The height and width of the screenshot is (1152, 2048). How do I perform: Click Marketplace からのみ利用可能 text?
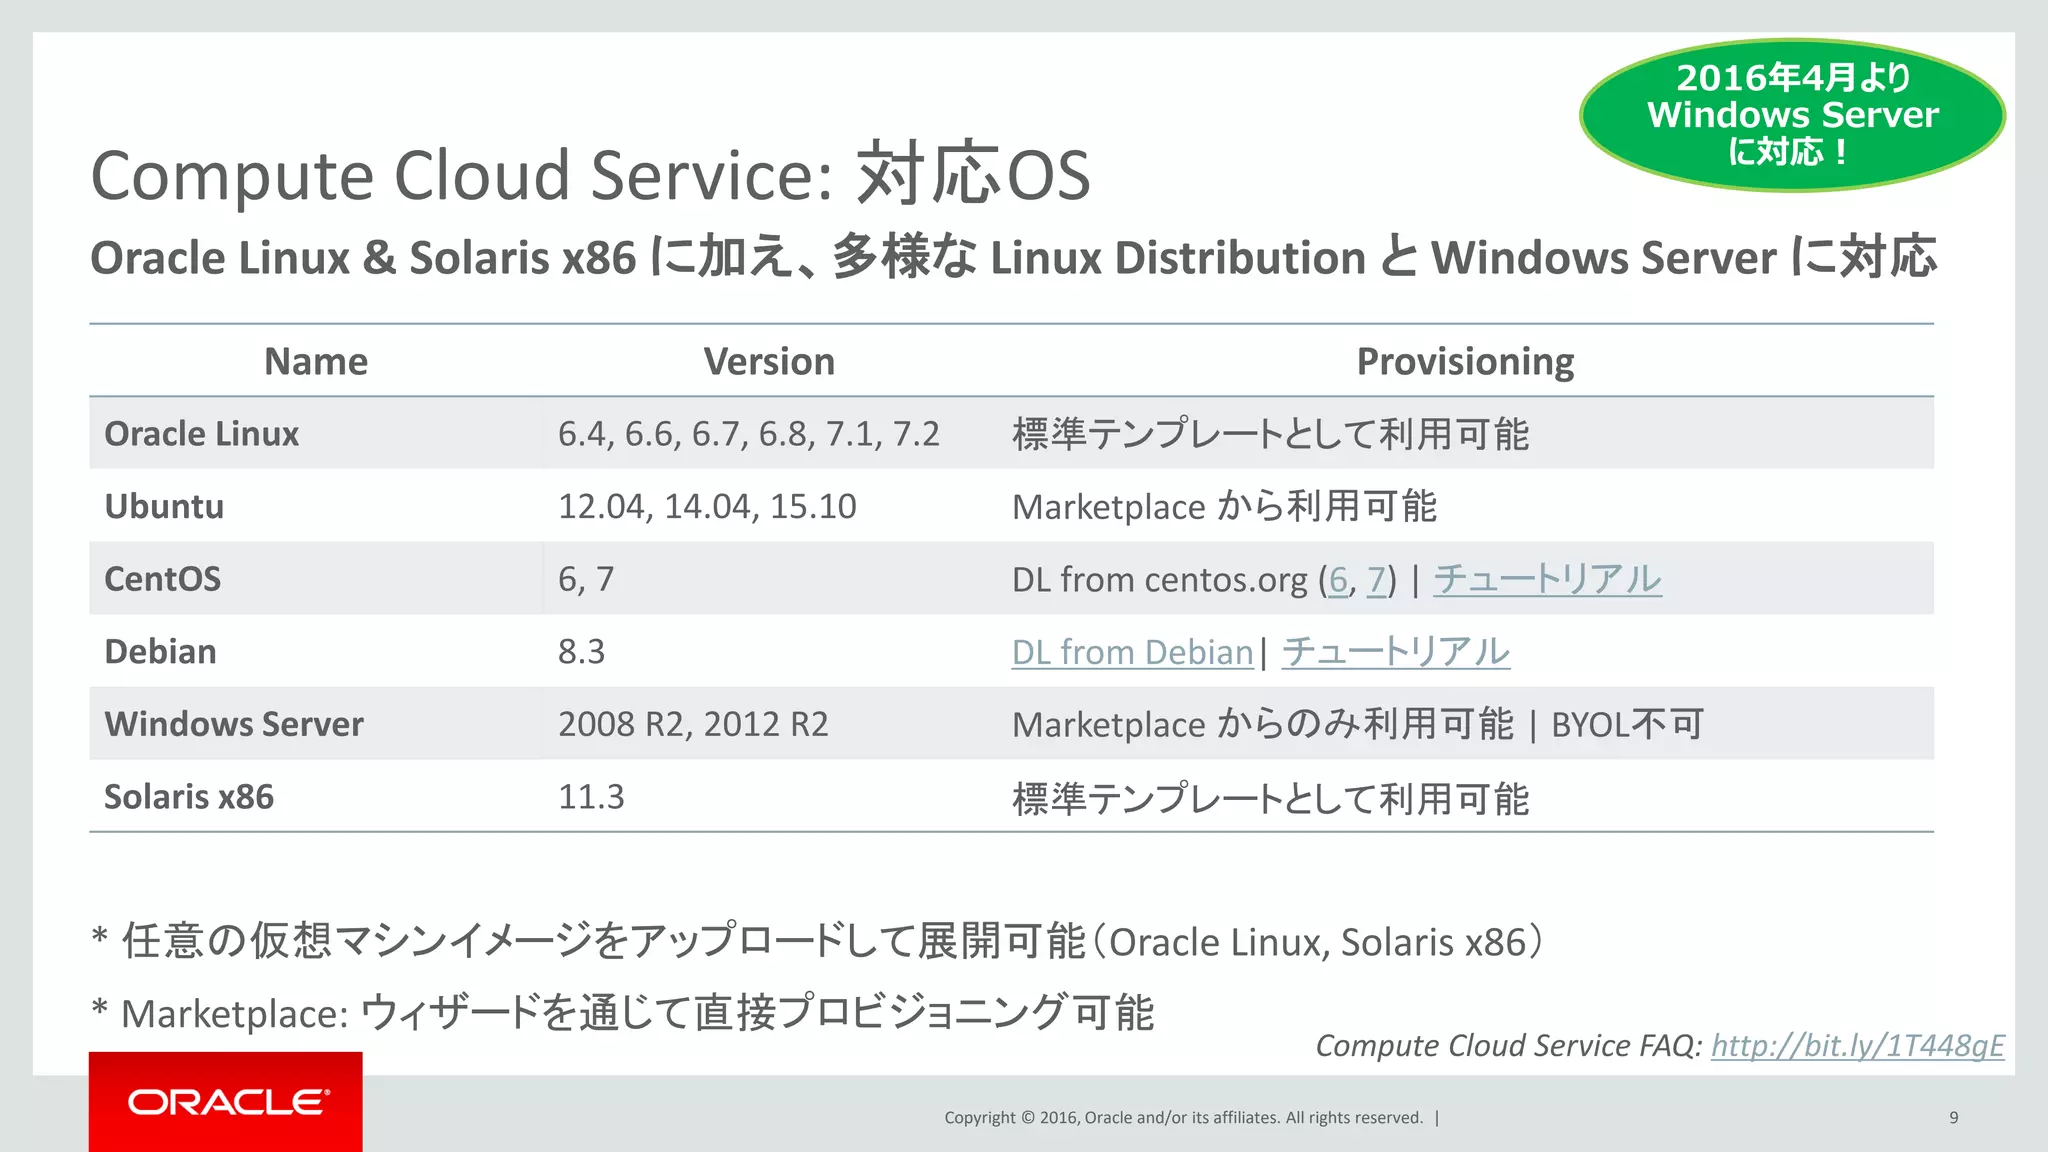[x=1263, y=724]
